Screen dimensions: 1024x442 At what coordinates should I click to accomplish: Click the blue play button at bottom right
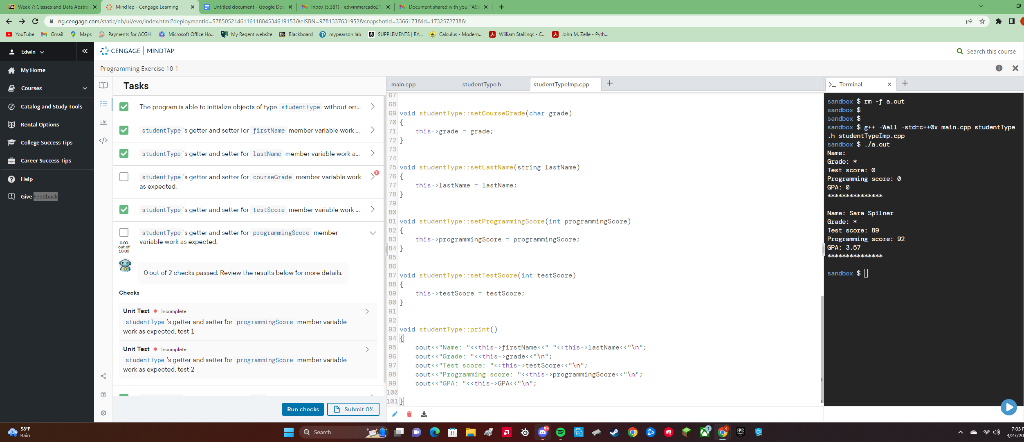(1009, 407)
